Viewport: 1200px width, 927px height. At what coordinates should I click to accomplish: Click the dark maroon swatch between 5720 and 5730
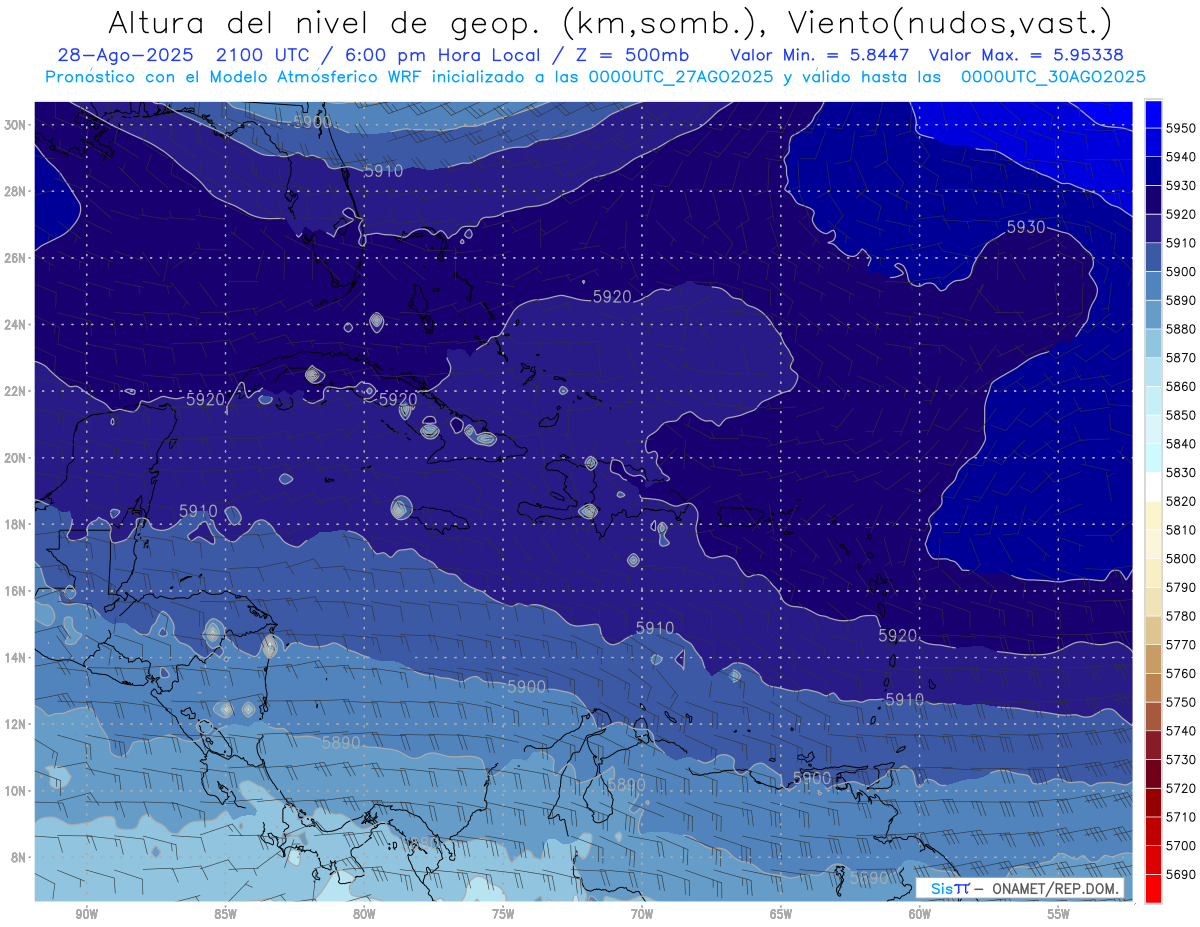click(x=1153, y=774)
